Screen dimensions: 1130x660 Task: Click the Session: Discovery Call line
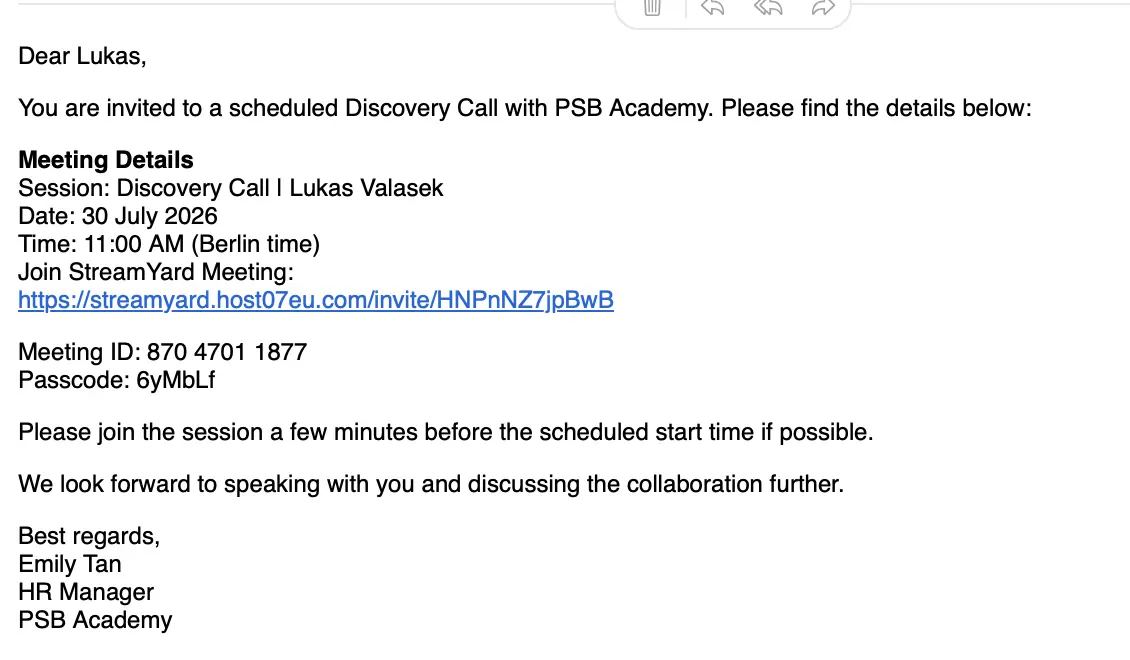(x=231, y=188)
